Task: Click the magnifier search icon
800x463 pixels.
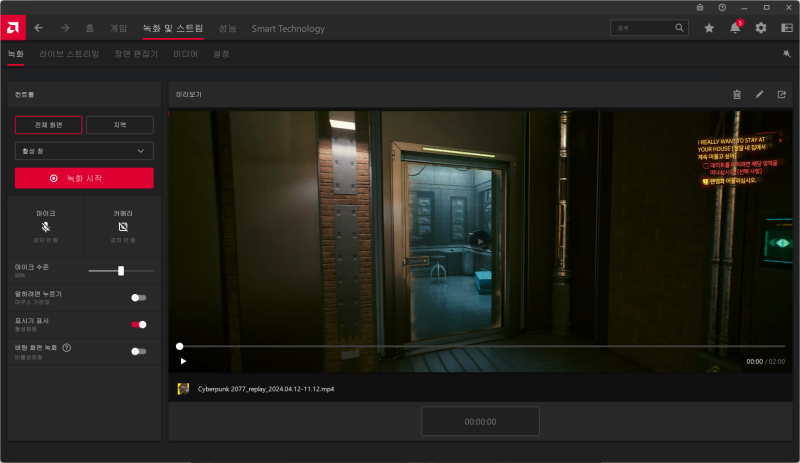Action: (x=679, y=28)
